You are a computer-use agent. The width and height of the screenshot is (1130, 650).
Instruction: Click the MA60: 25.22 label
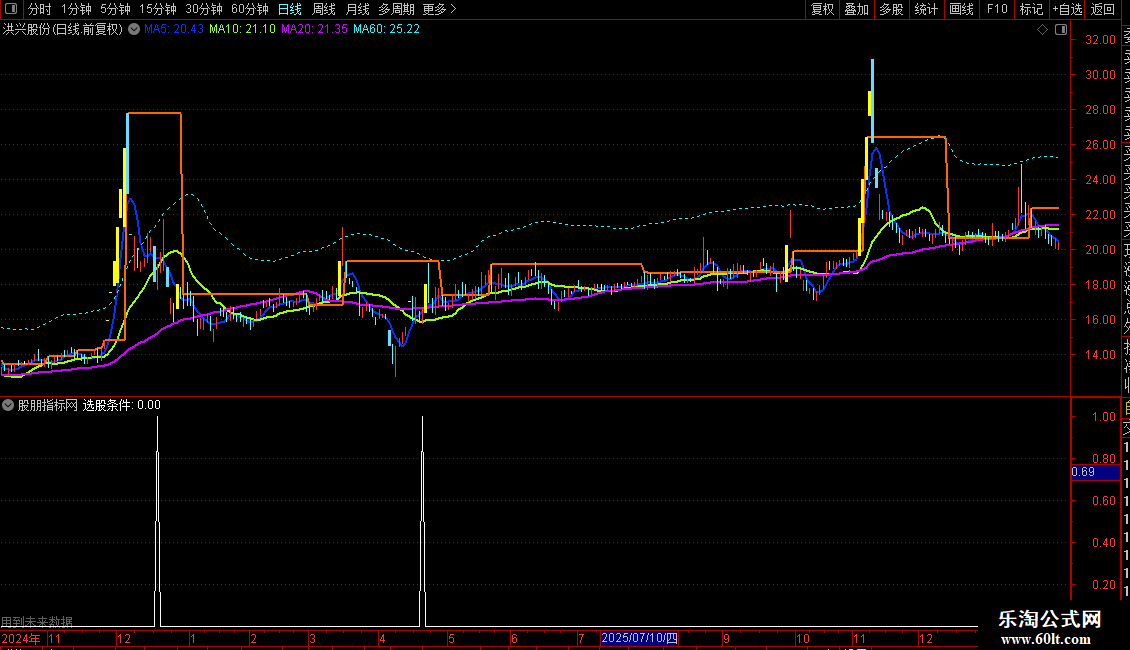(386, 29)
